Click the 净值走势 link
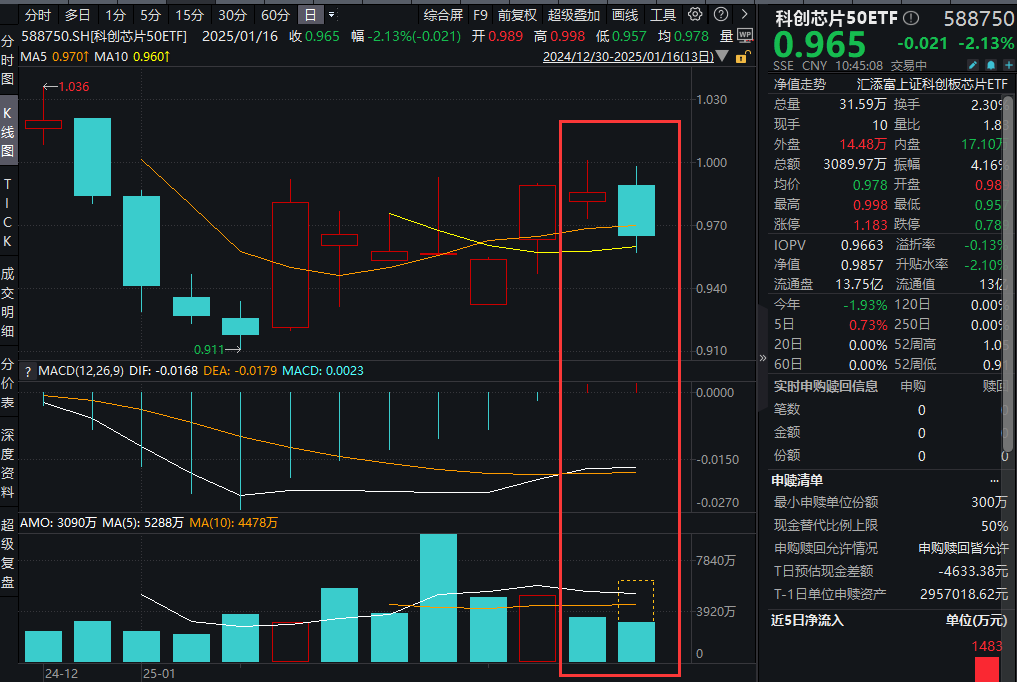The width and height of the screenshot is (1017, 682). [800, 85]
